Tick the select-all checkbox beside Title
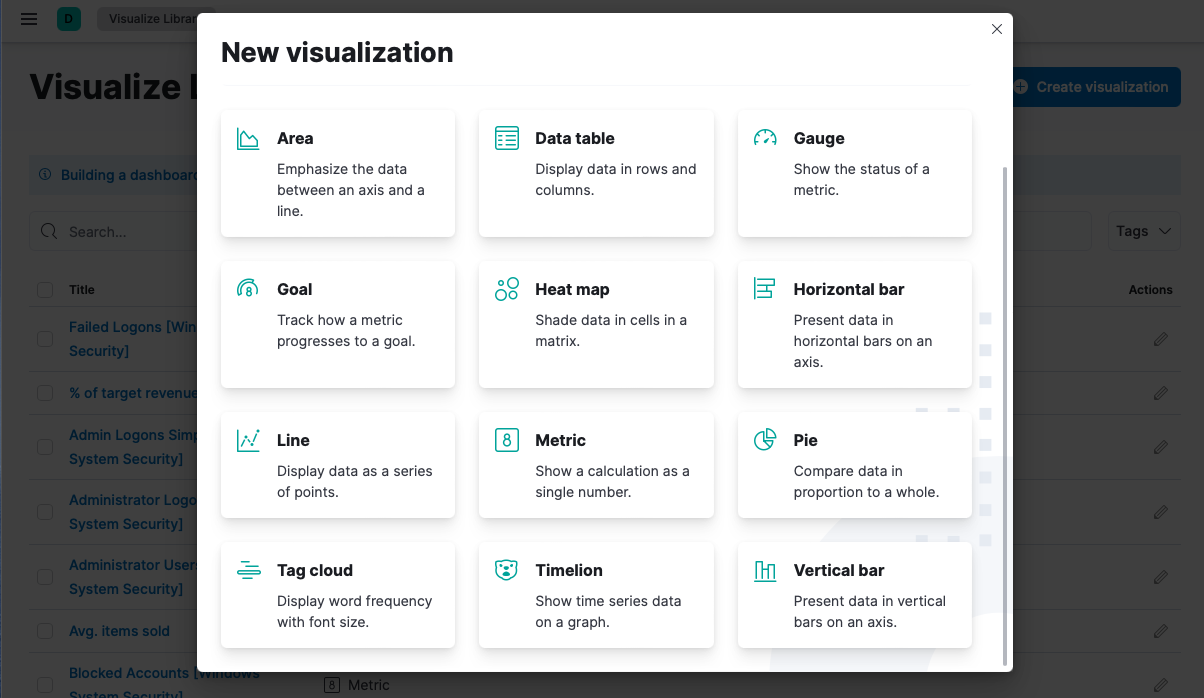 (x=45, y=290)
